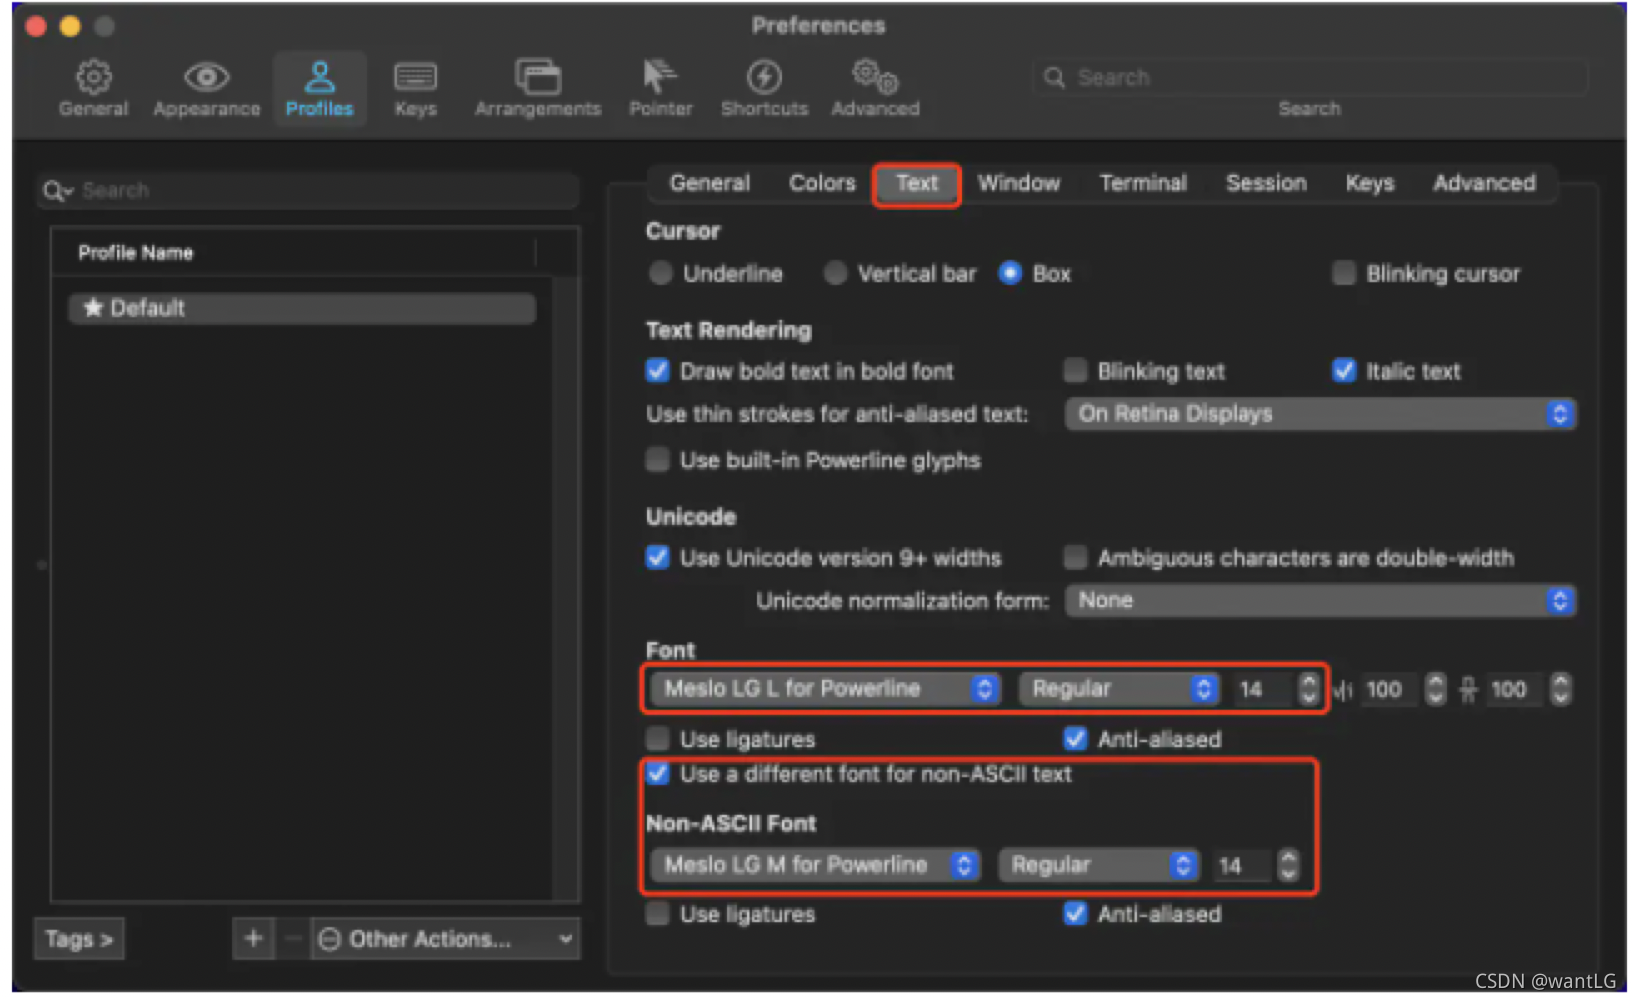Open the Appearance preferences pane
Screen dimensions: 1632x1000
tap(207, 88)
